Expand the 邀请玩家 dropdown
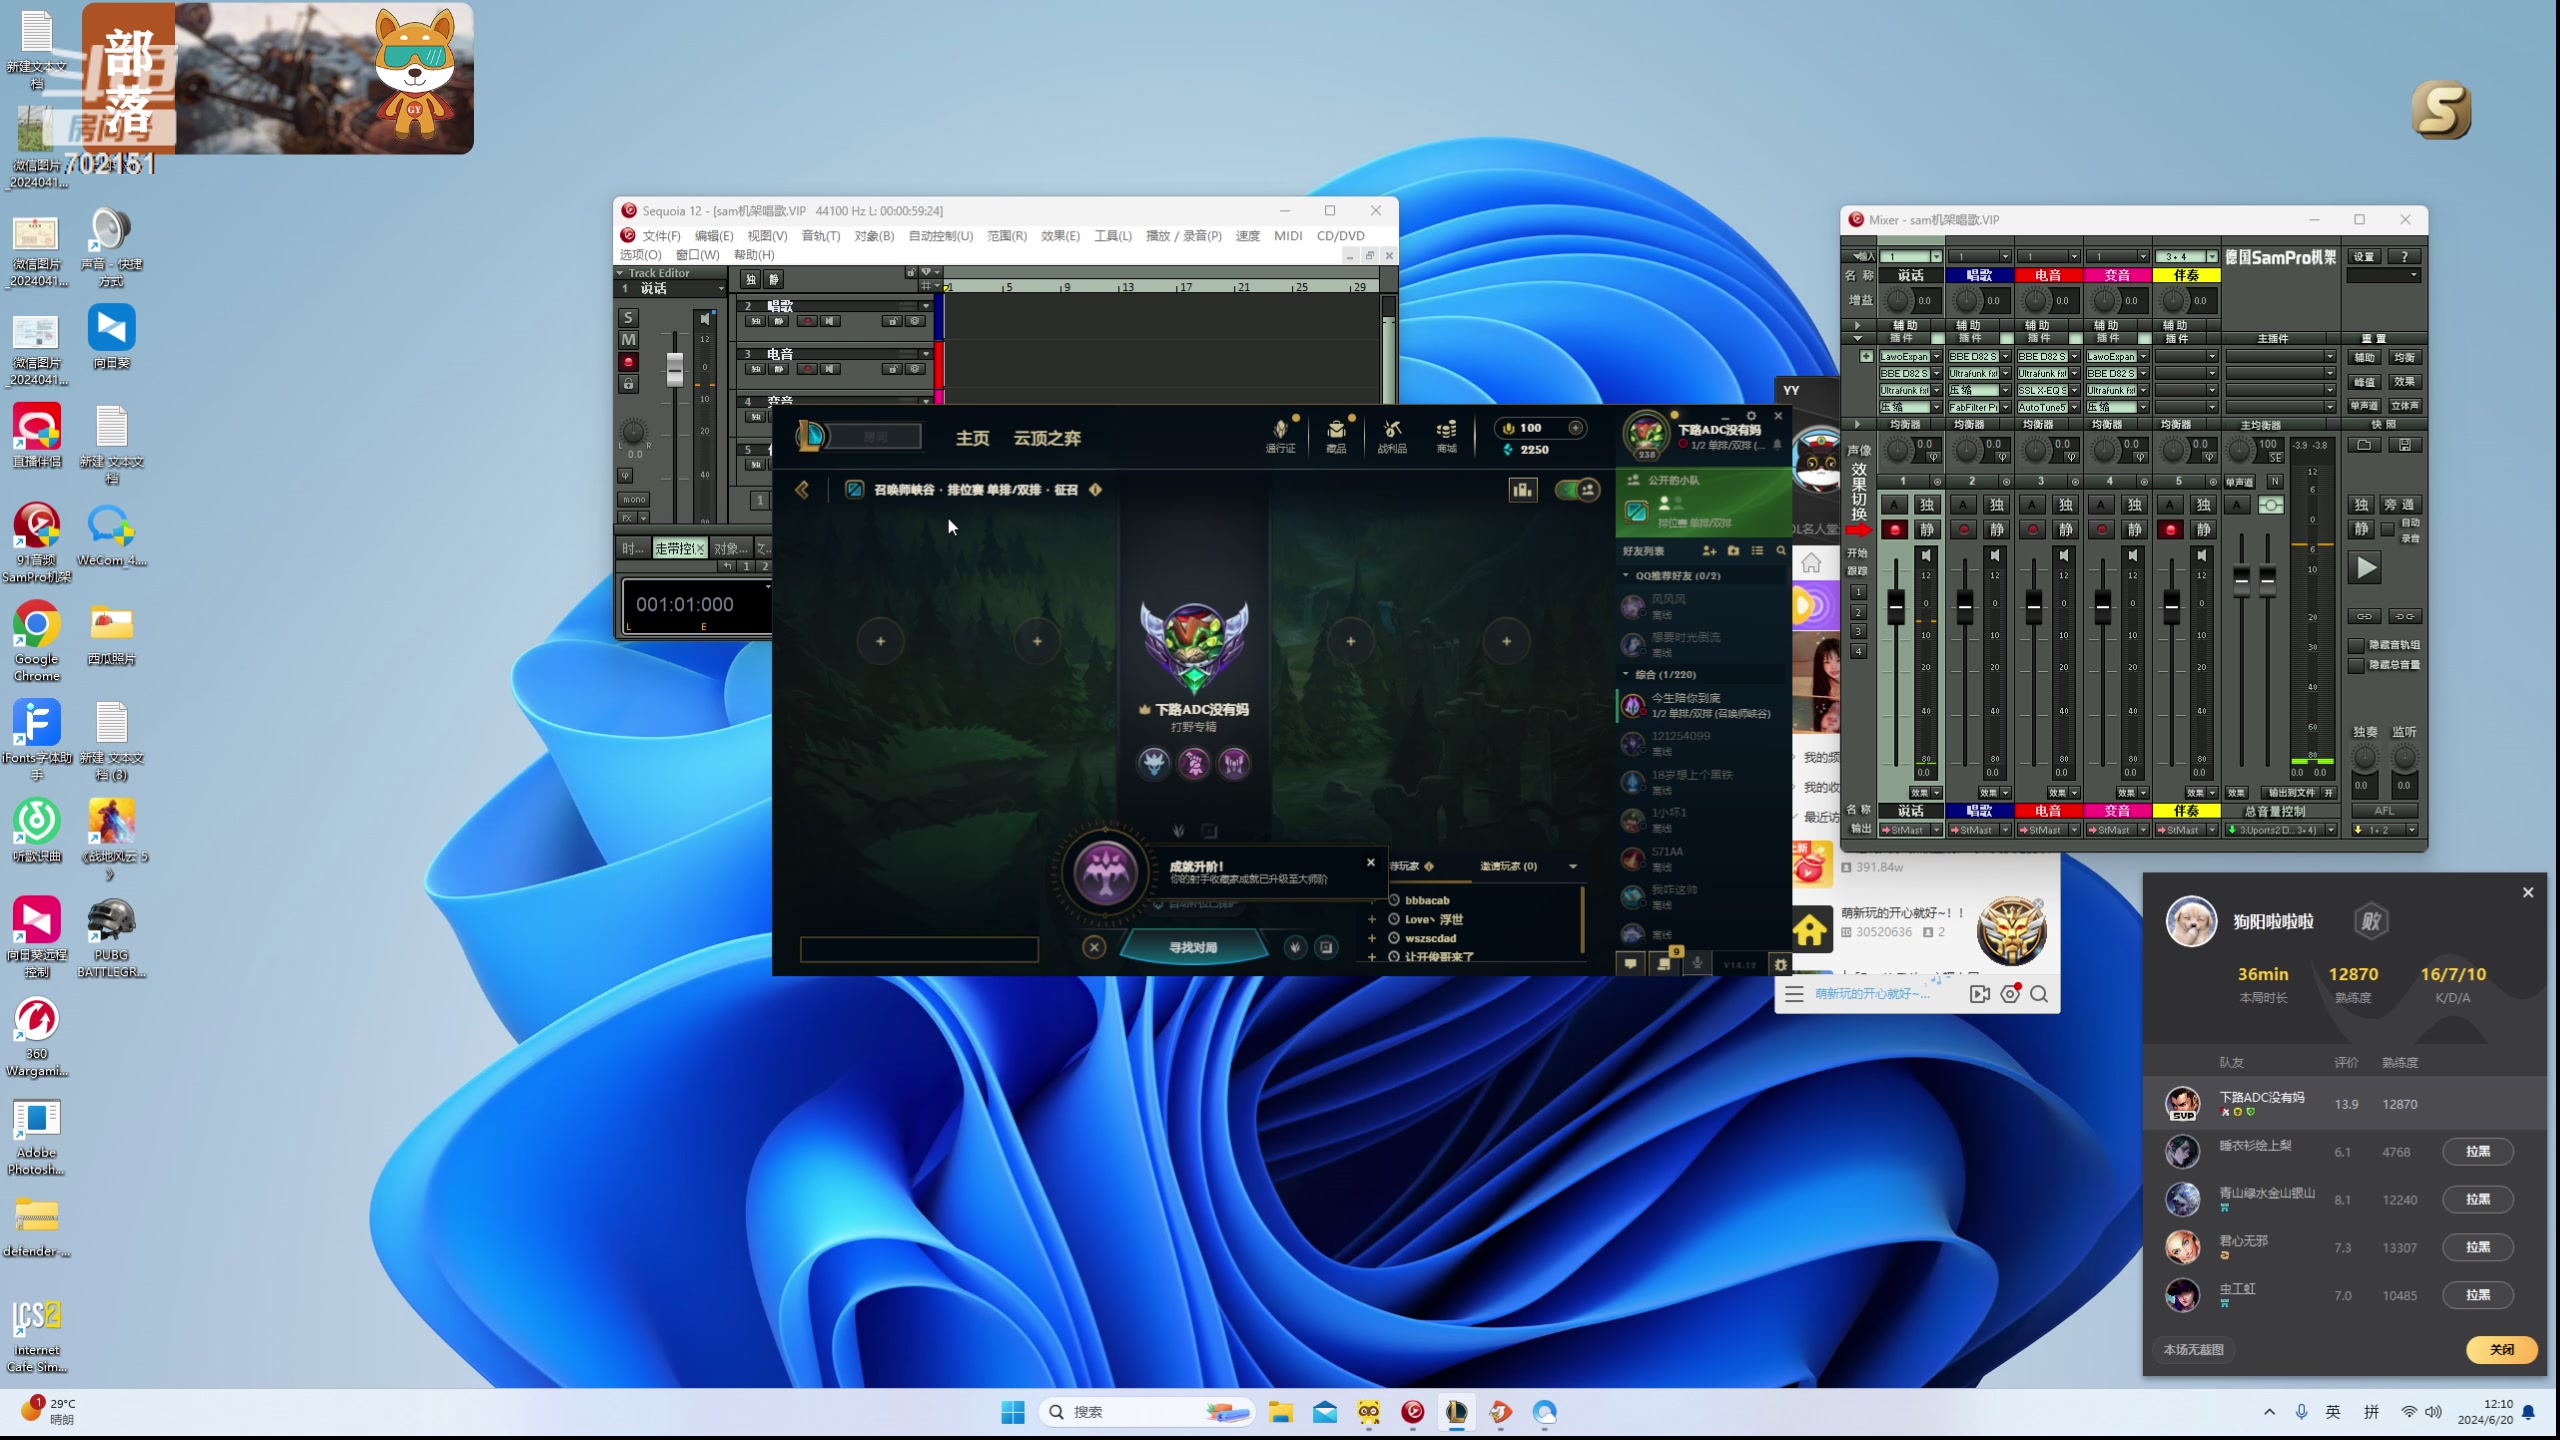The width and height of the screenshot is (2560, 1440). click(1573, 866)
